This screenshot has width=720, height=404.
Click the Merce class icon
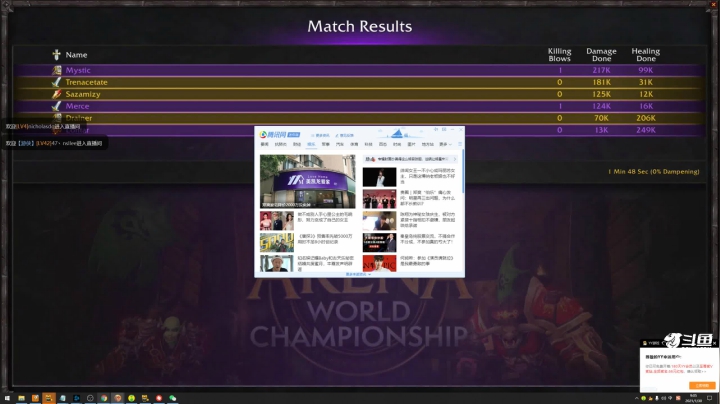pos(56,106)
